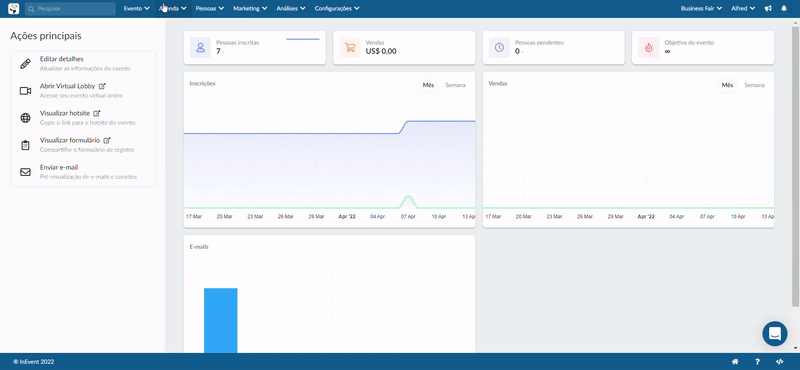Expand the Business Fair event dropdown

[701, 9]
